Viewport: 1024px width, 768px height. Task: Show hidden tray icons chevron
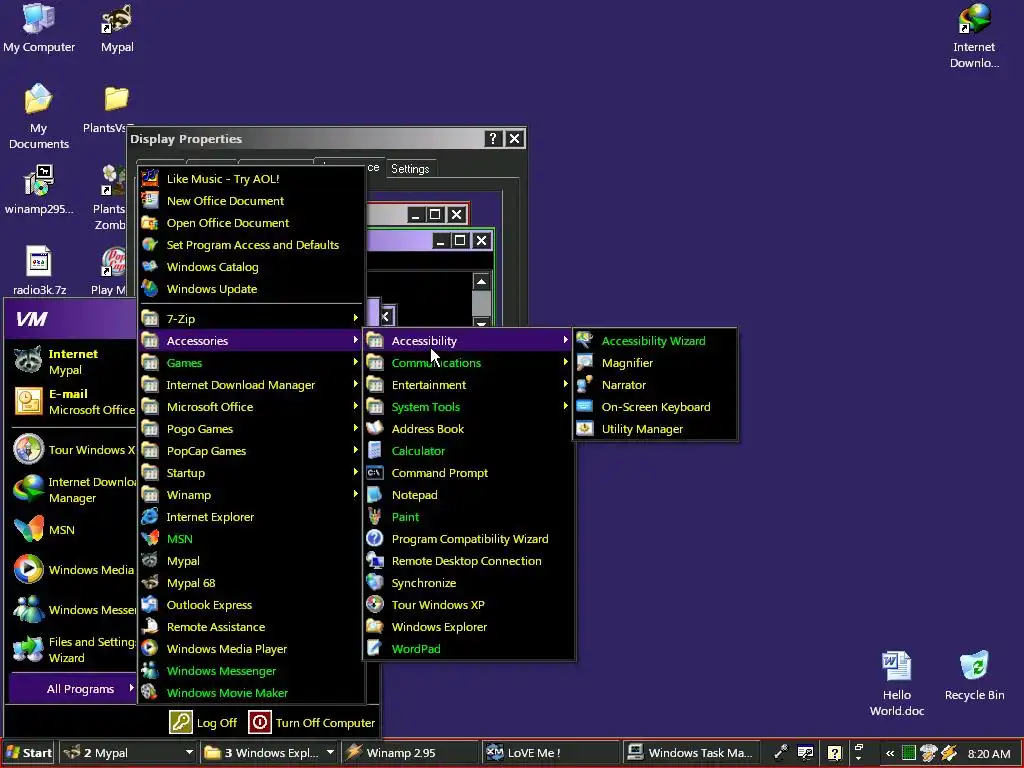pyautogui.click(x=889, y=753)
